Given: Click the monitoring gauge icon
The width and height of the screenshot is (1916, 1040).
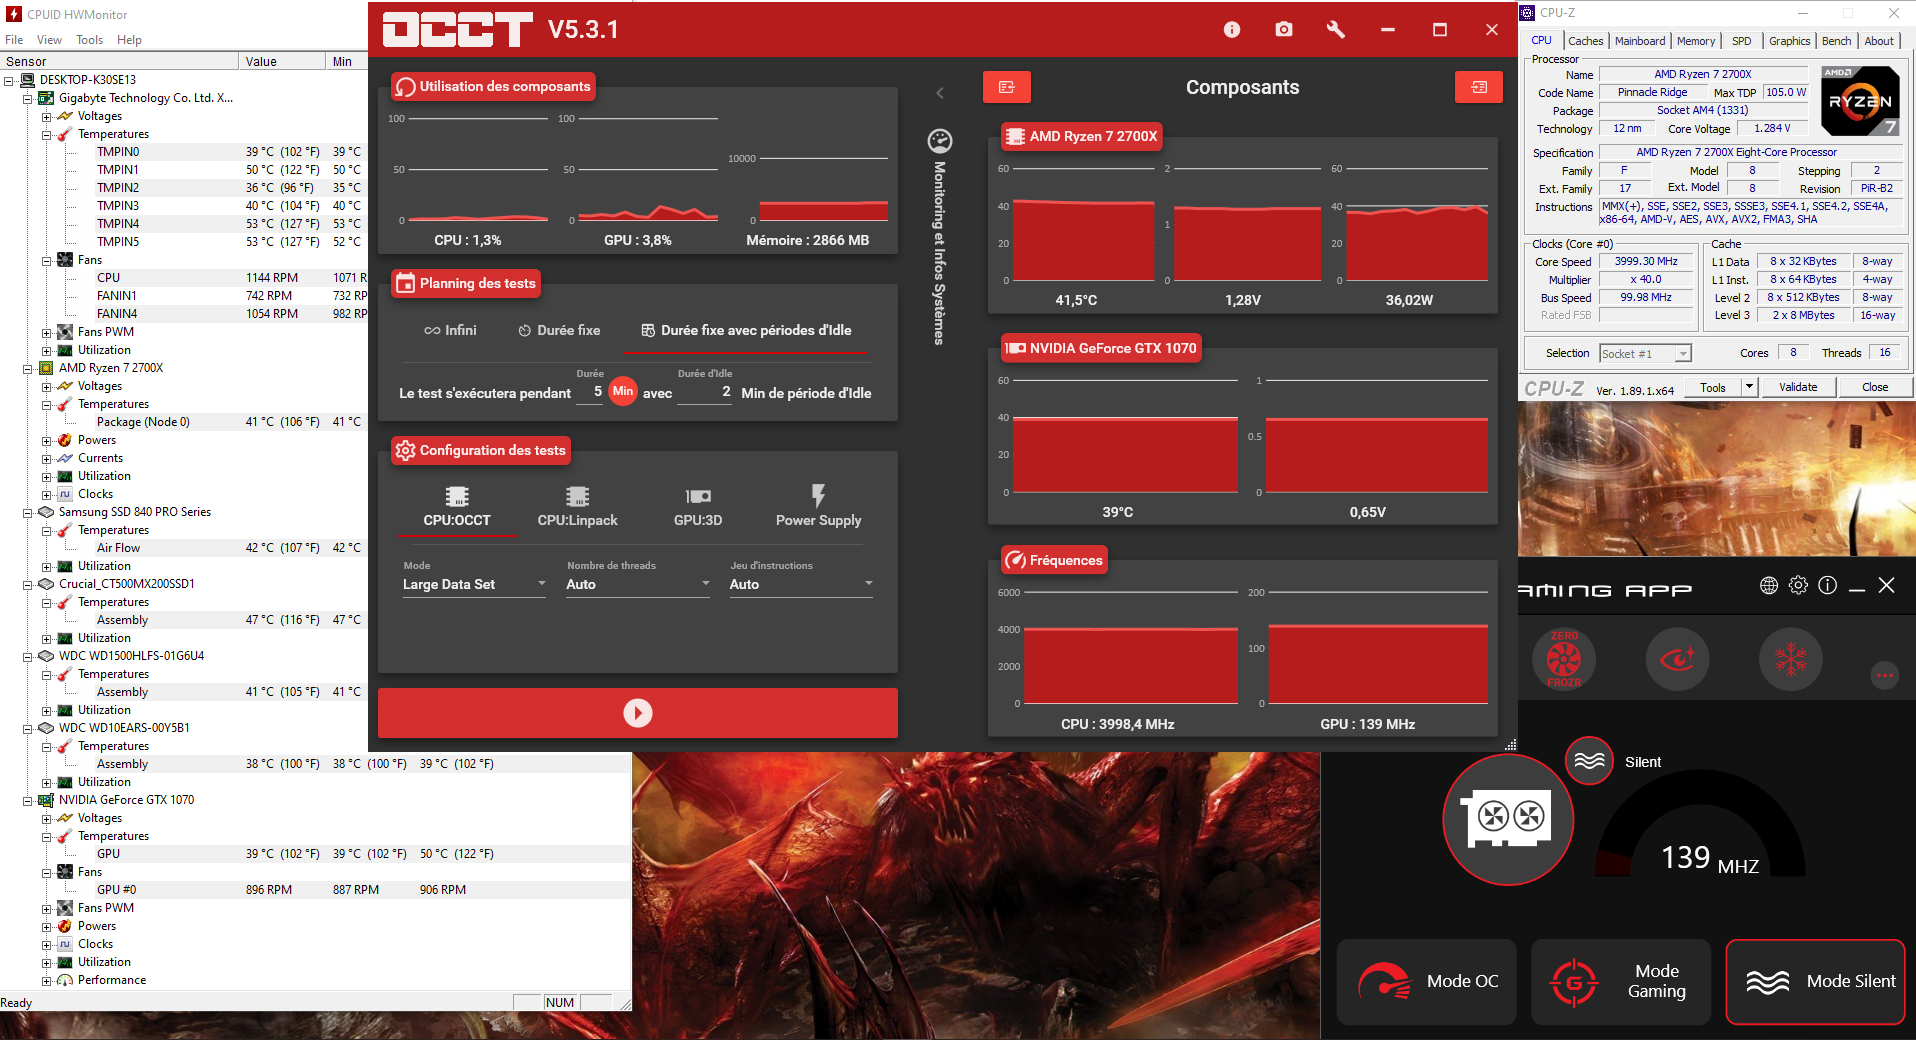Looking at the screenshot, I should click(x=940, y=140).
